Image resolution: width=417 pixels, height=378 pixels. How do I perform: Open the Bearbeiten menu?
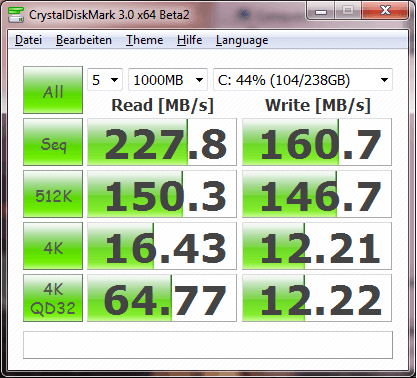click(x=84, y=40)
